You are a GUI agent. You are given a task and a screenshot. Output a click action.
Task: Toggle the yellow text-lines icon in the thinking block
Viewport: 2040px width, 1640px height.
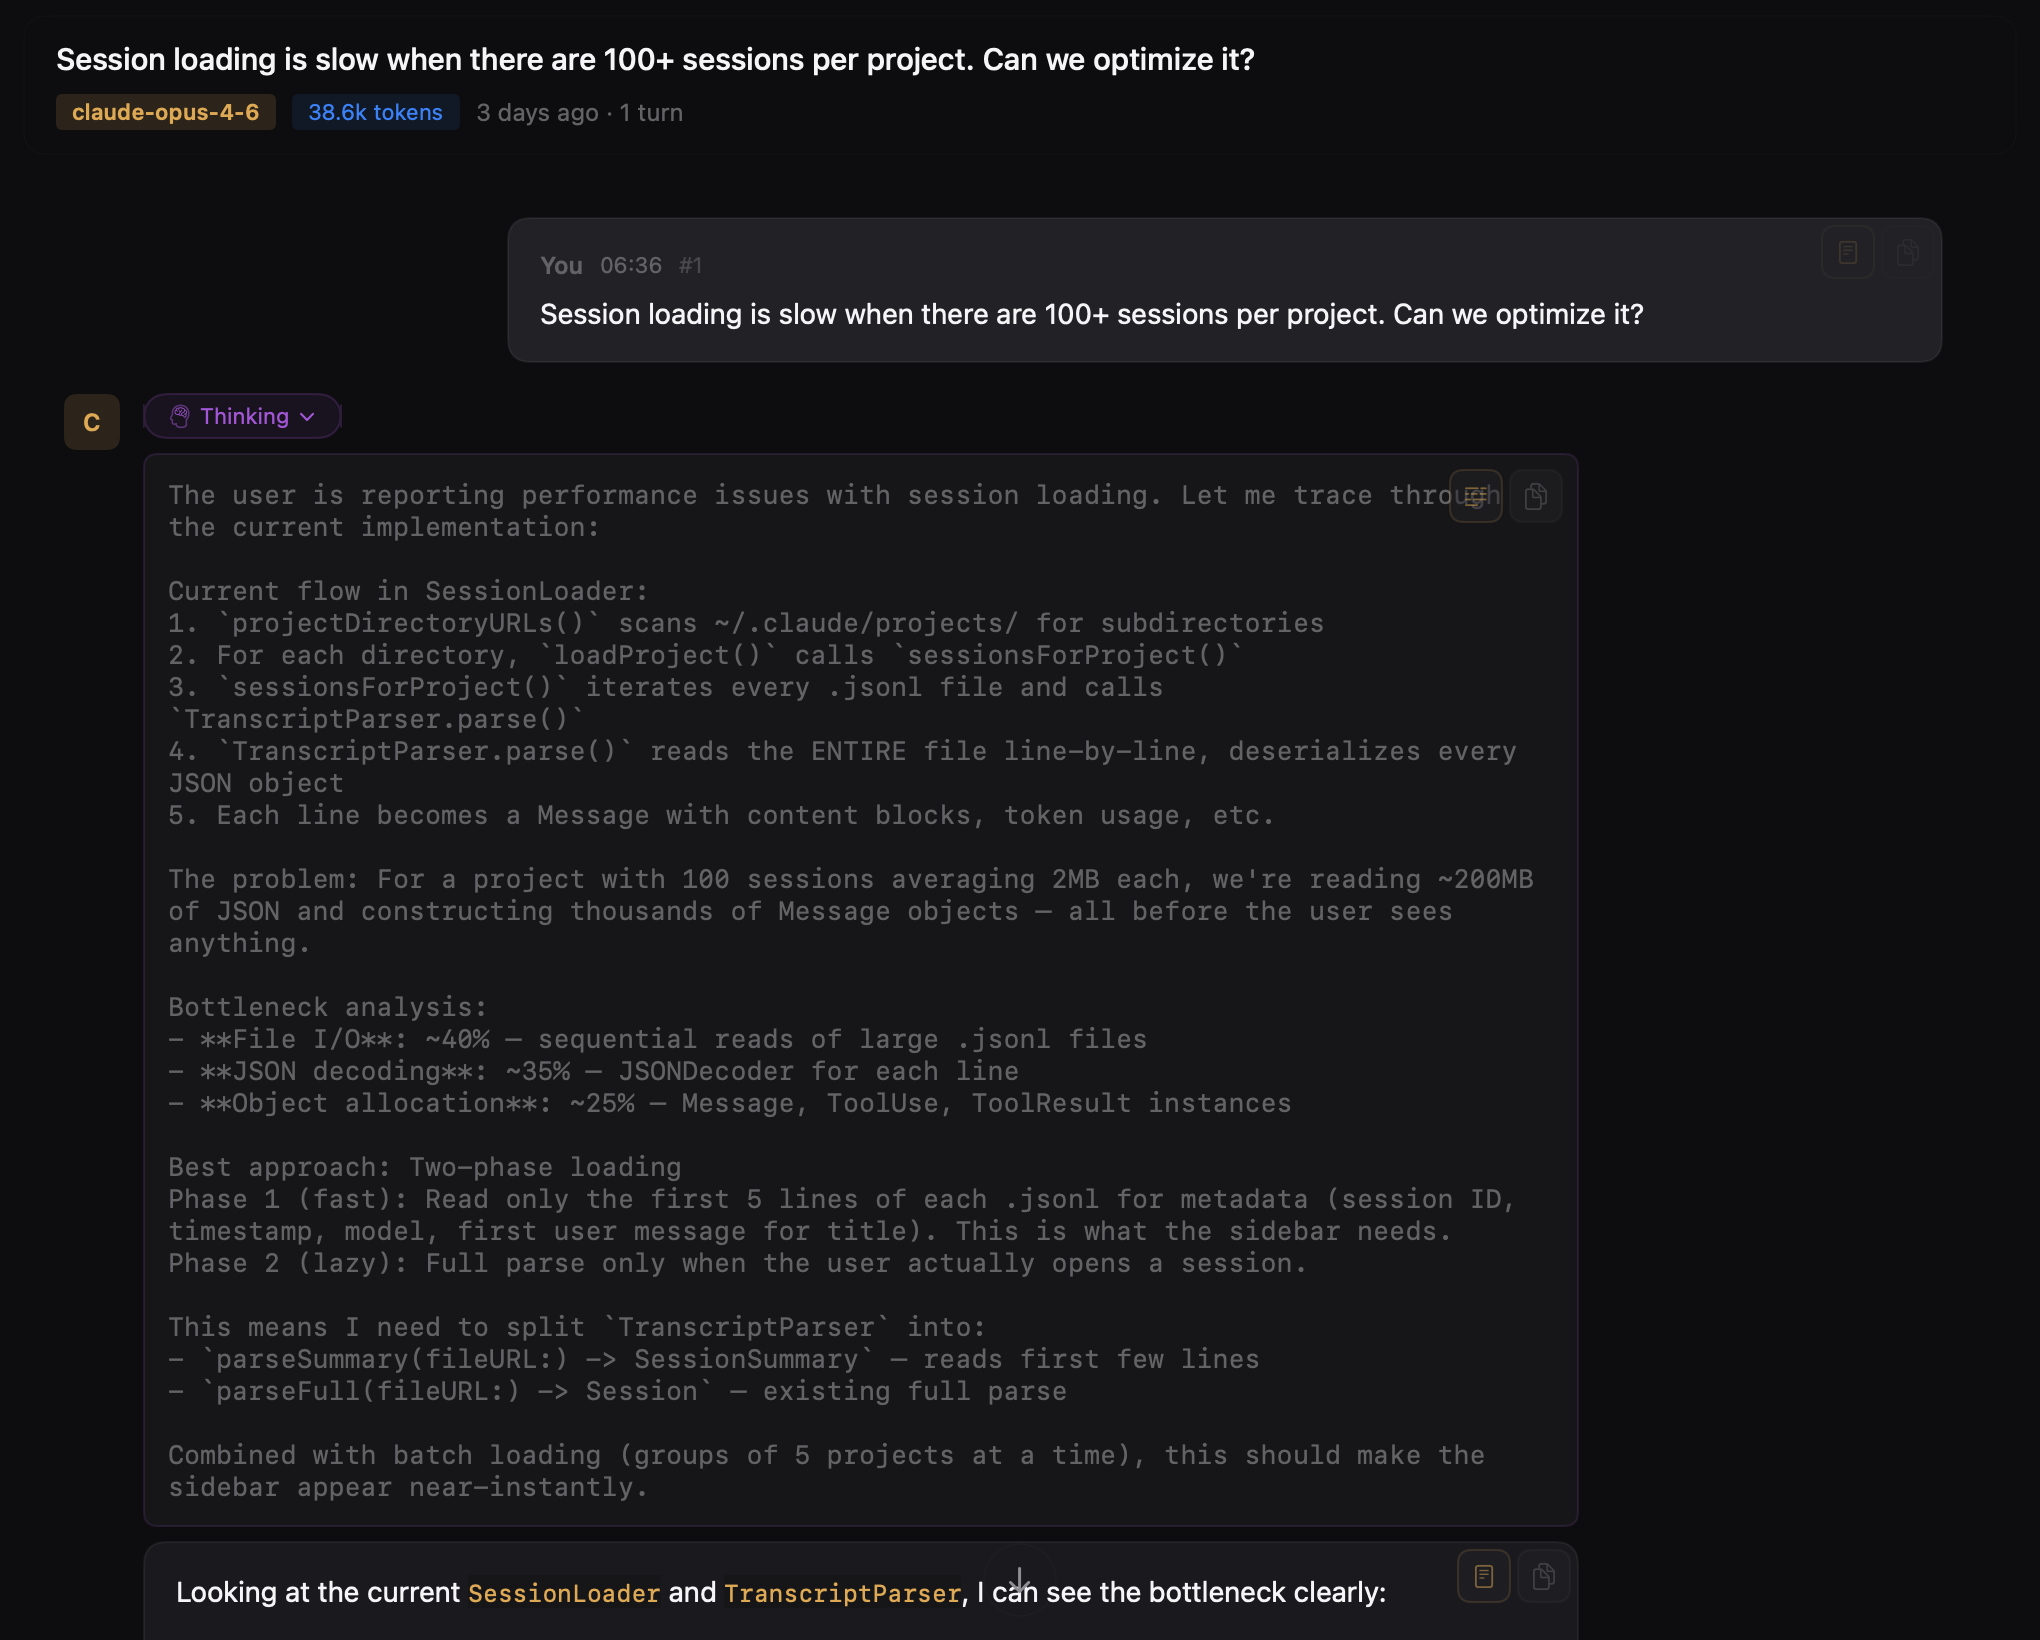(1475, 496)
